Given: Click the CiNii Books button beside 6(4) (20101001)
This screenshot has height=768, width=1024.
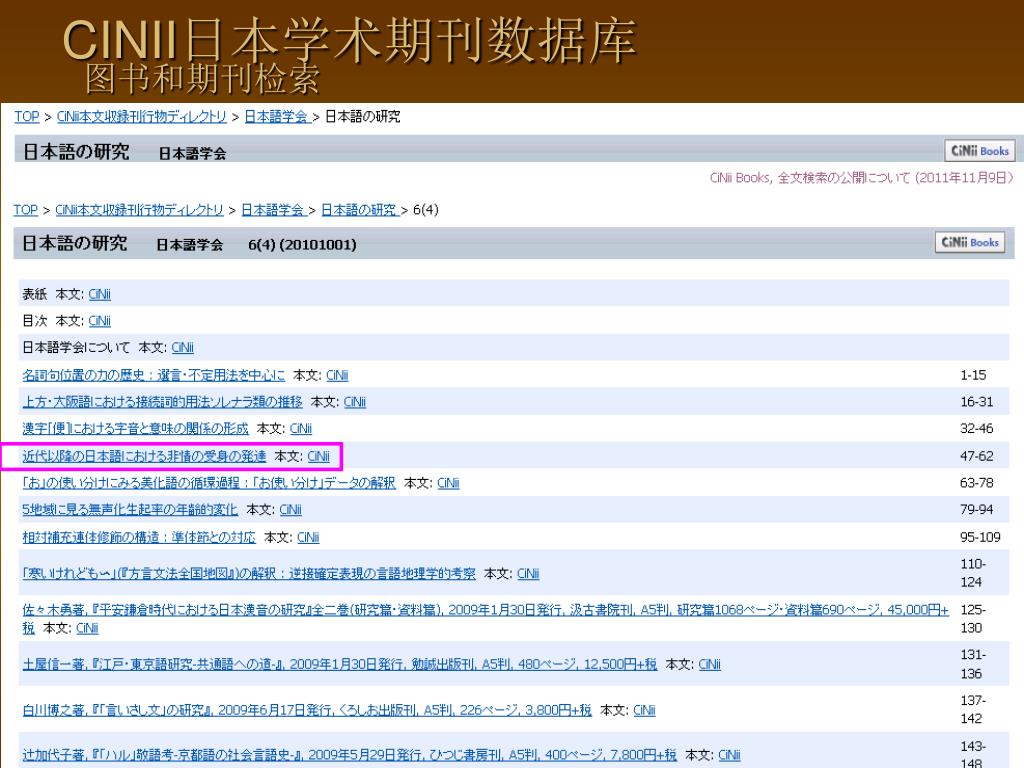Looking at the screenshot, I should click(970, 242).
